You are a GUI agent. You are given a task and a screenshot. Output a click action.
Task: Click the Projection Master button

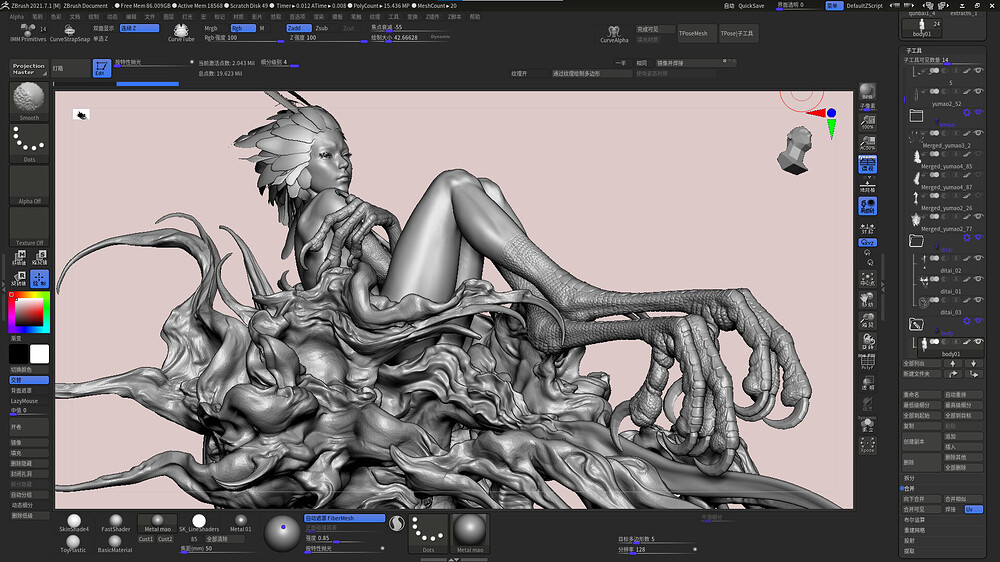(x=29, y=68)
